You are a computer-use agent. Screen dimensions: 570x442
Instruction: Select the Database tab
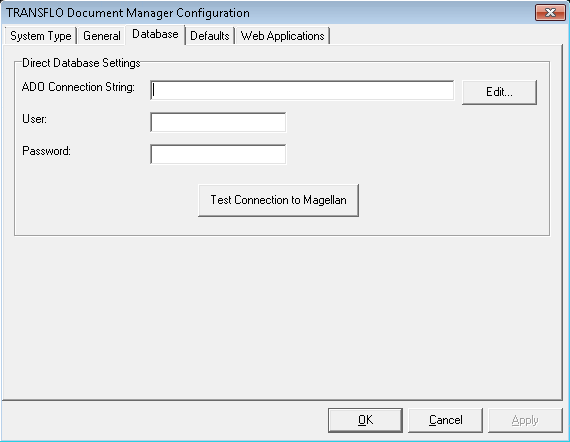(155, 34)
